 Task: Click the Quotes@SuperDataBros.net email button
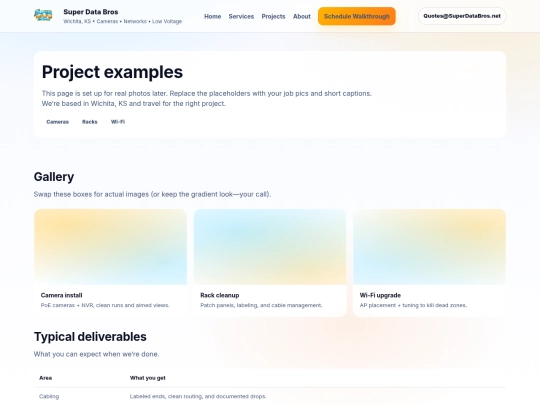pyautogui.click(x=462, y=16)
